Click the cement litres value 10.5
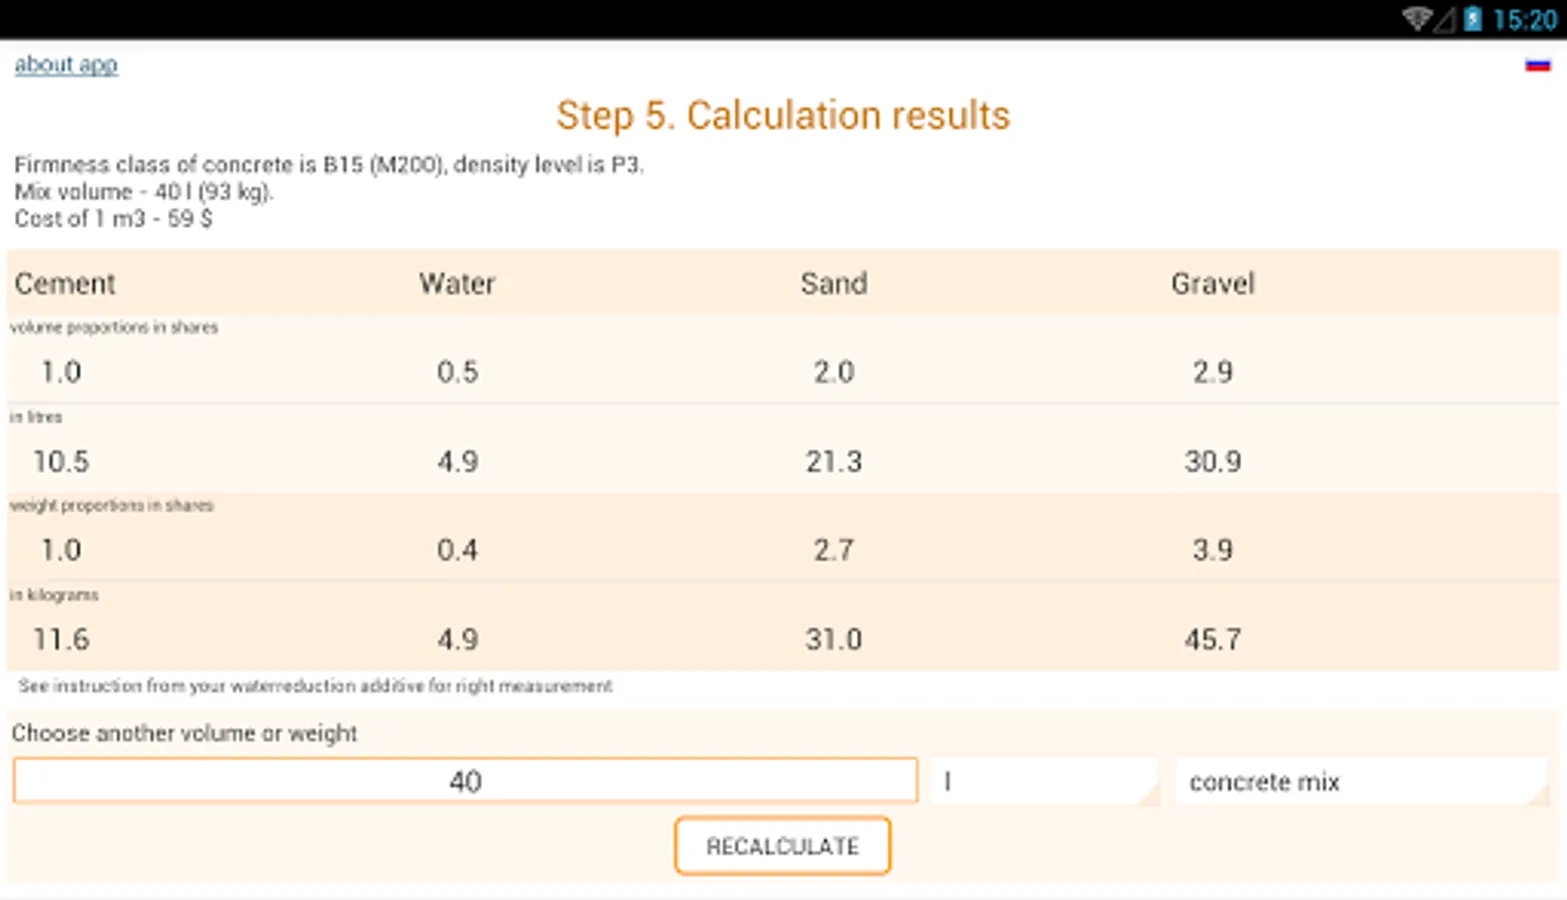Viewport: 1567px width, 900px height. point(61,461)
